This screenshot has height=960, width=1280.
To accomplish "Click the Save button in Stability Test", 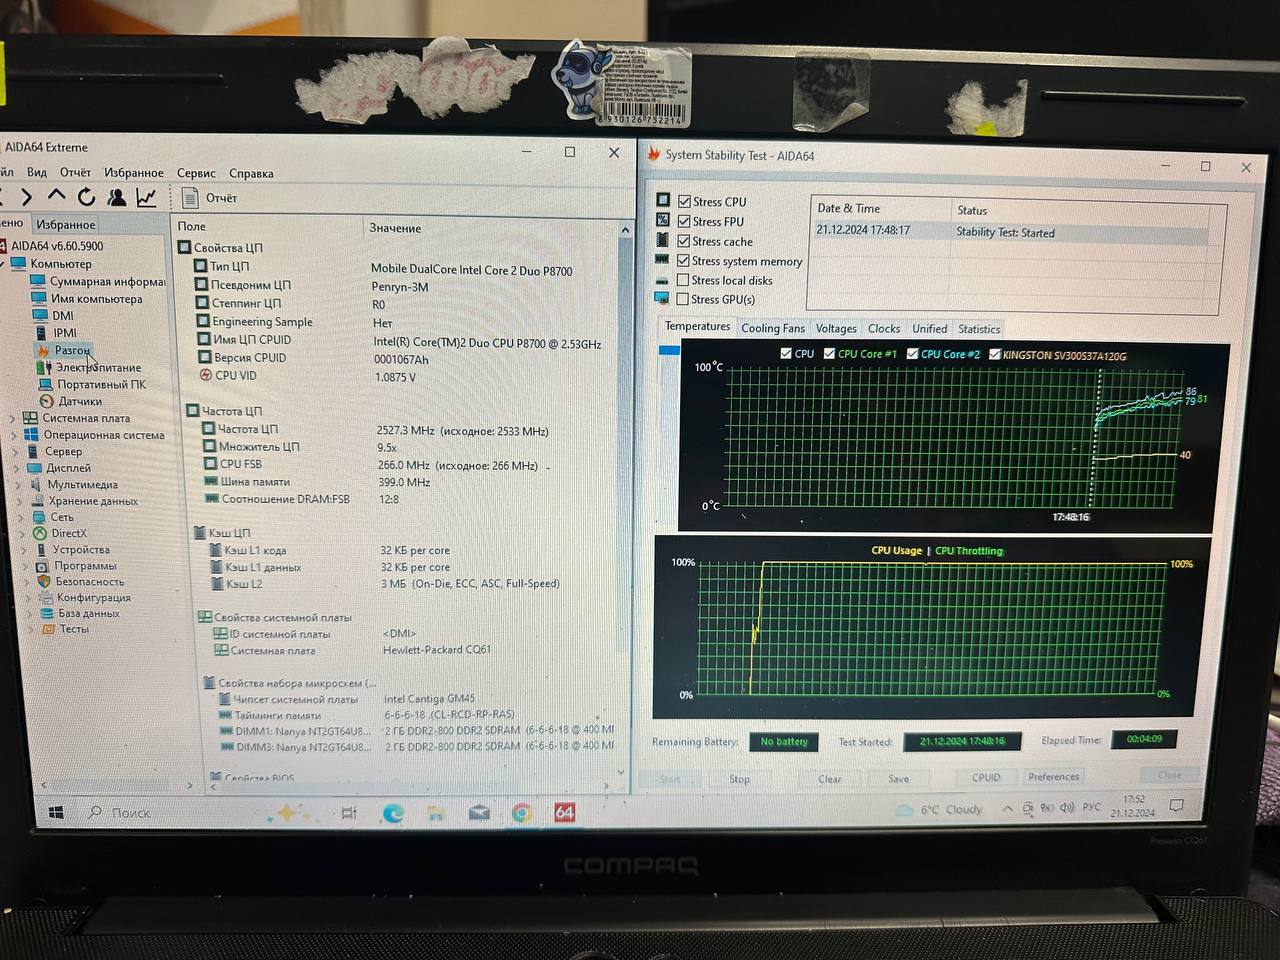I will [899, 779].
